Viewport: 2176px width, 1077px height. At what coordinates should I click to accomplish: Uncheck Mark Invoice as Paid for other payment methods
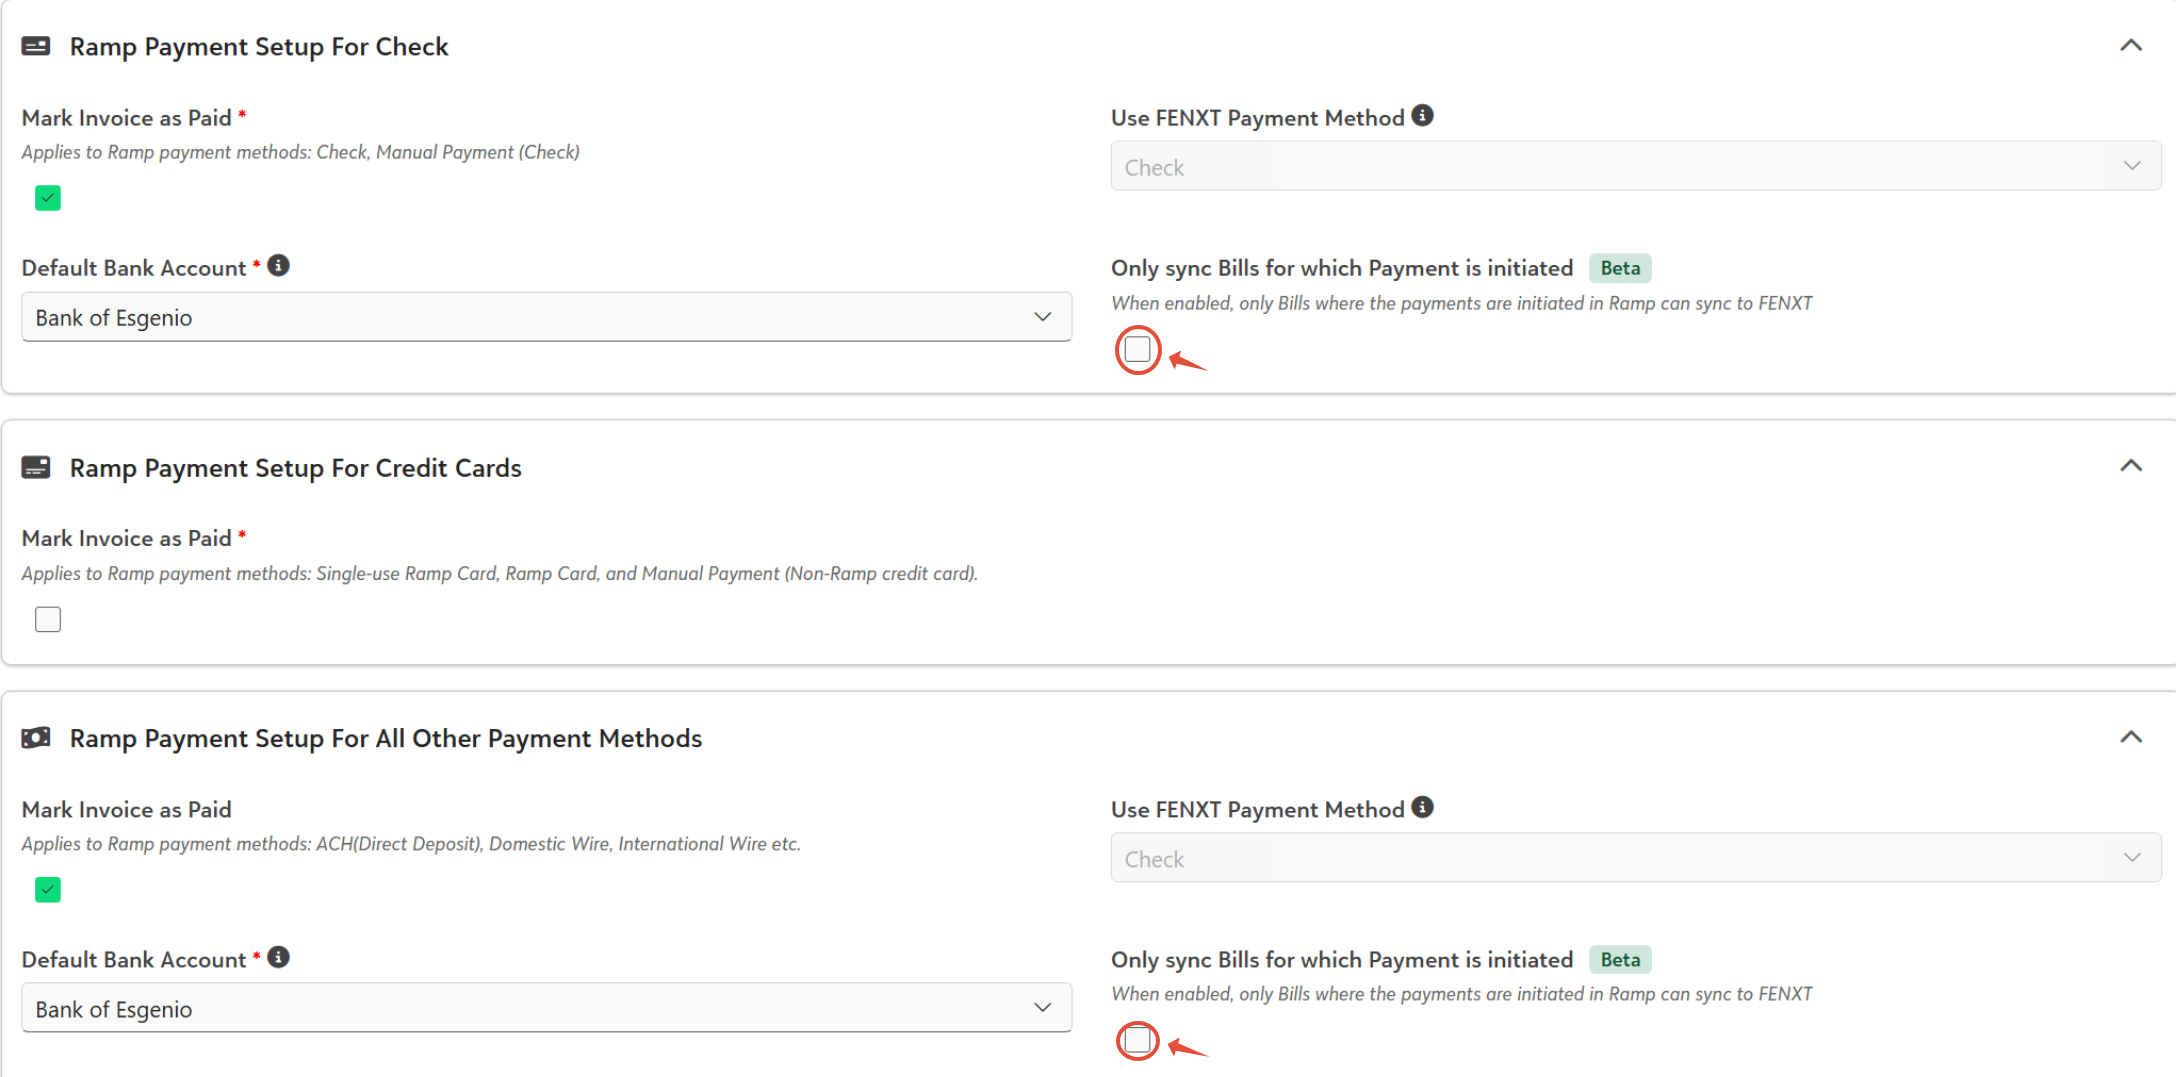[48, 890]
